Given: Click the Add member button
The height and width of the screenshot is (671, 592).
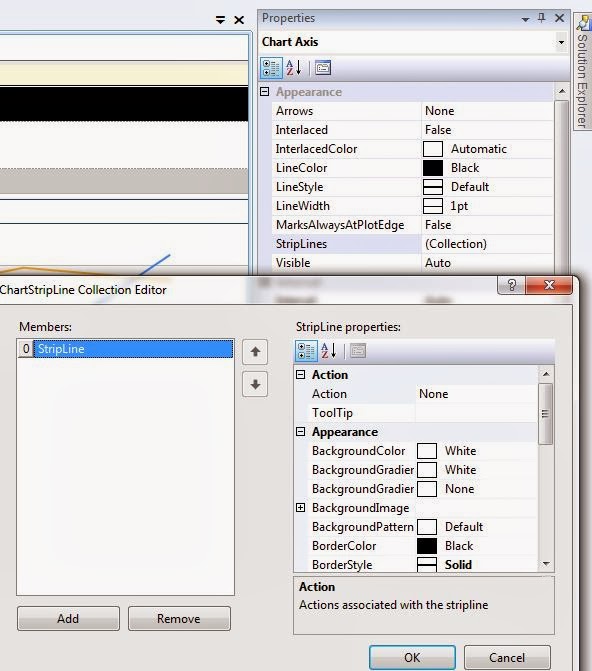Looking at the screenshot, I should click(68, 618).
